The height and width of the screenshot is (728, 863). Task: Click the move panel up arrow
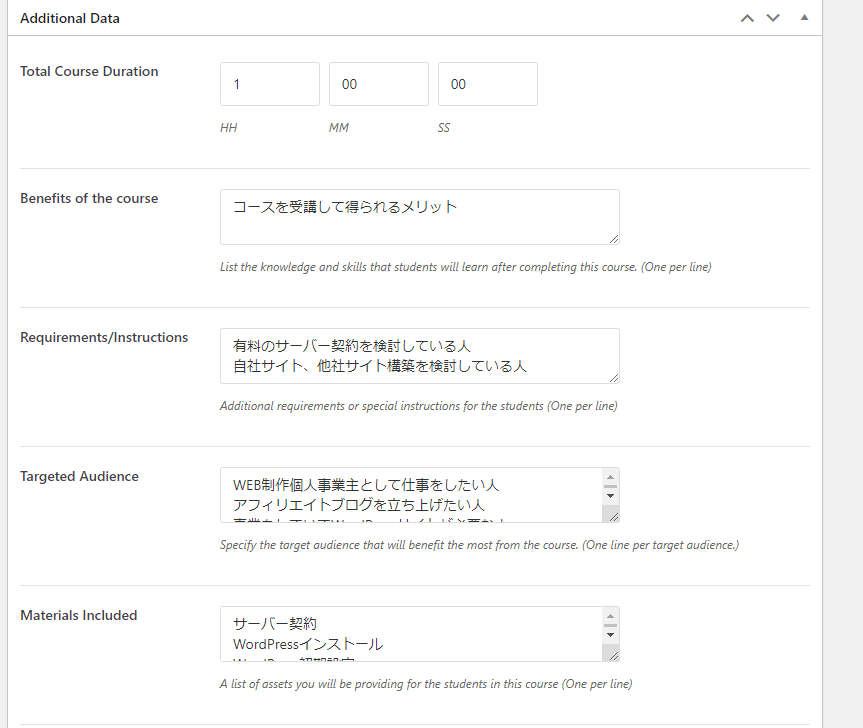pyautogui.click(x=746, y=18)
